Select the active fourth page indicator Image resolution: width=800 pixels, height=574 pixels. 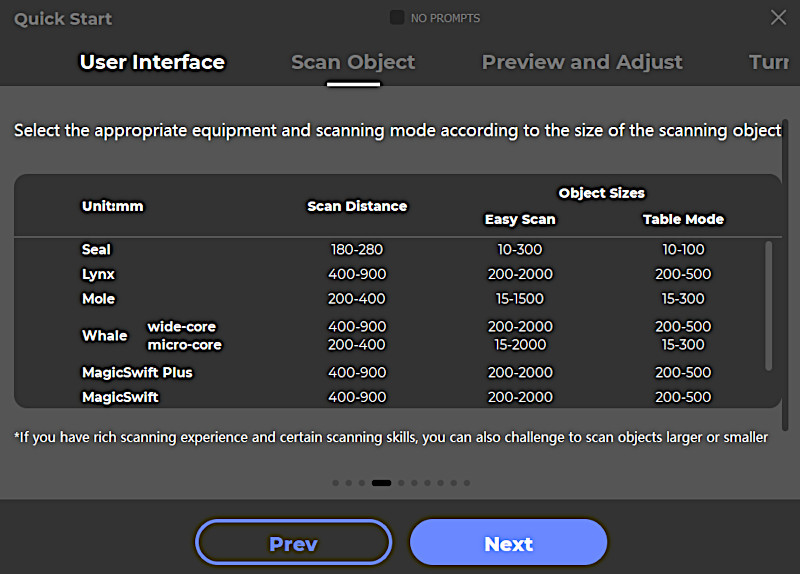click(x=381, y=483)
